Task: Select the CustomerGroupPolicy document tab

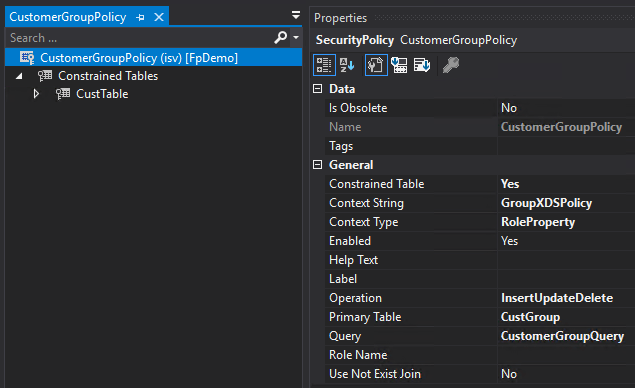Action: click(x=68, y=17)
